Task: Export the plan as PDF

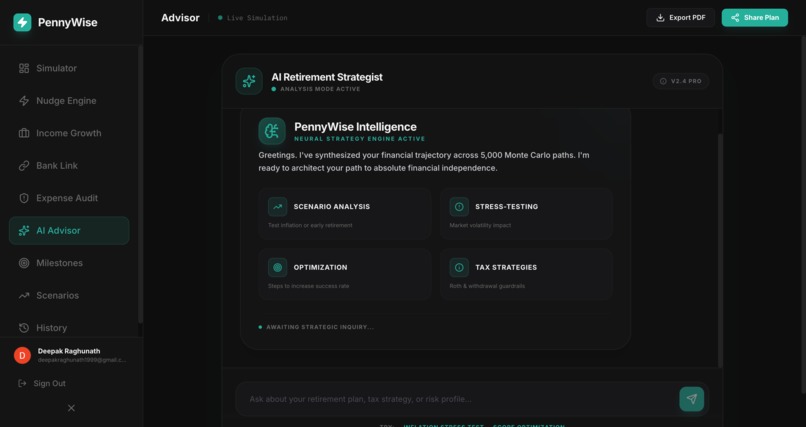Action: (x=681, y=17)
